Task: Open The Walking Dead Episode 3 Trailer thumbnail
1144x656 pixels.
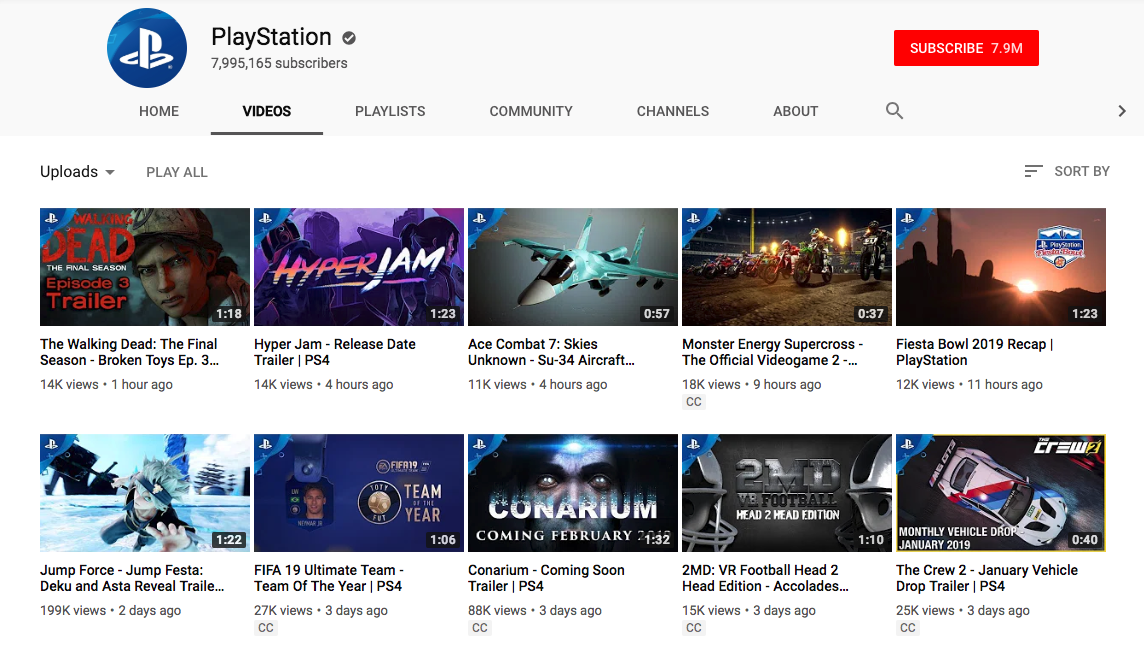Action: [144, 267]
